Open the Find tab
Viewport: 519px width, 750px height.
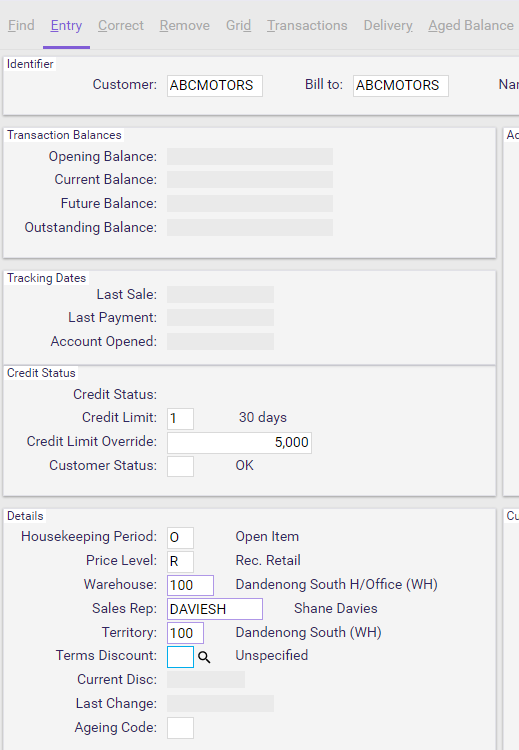coord(21,25)
